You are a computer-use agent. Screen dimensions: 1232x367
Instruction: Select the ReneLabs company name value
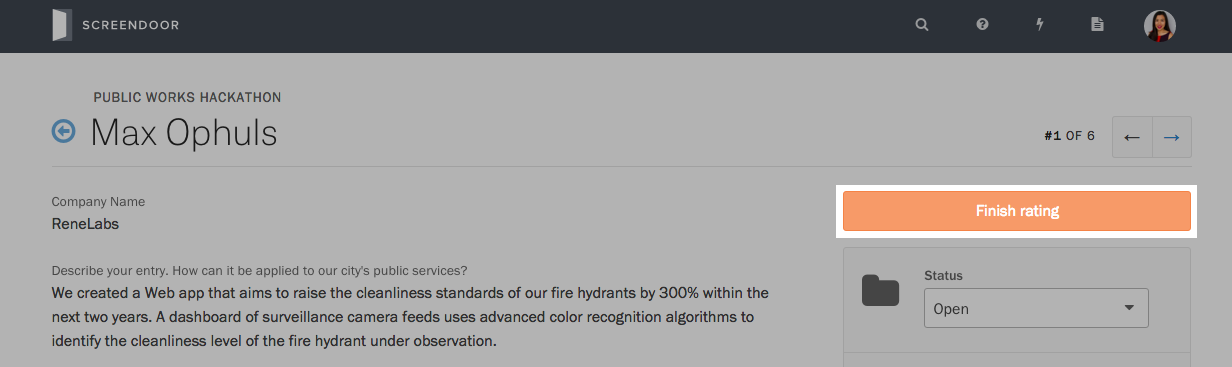pyautogui.click(x=85, y=224)
